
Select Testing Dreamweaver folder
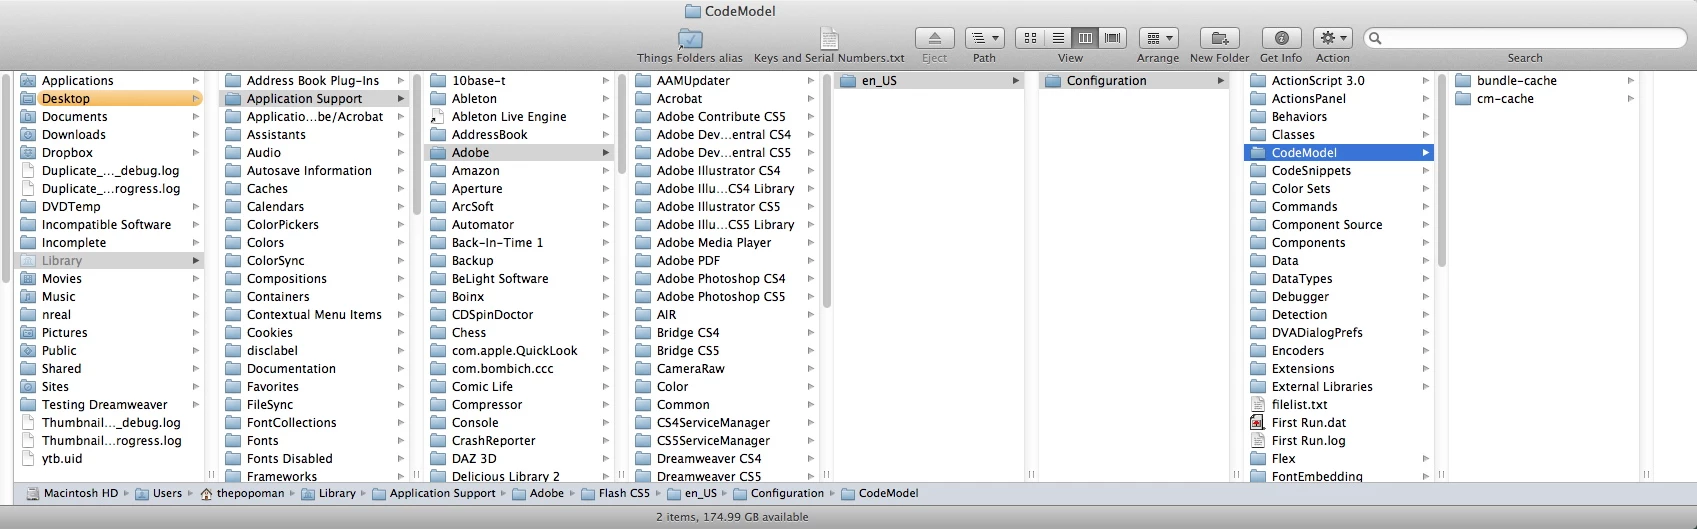pyautogui.click(x=109, y=405)
